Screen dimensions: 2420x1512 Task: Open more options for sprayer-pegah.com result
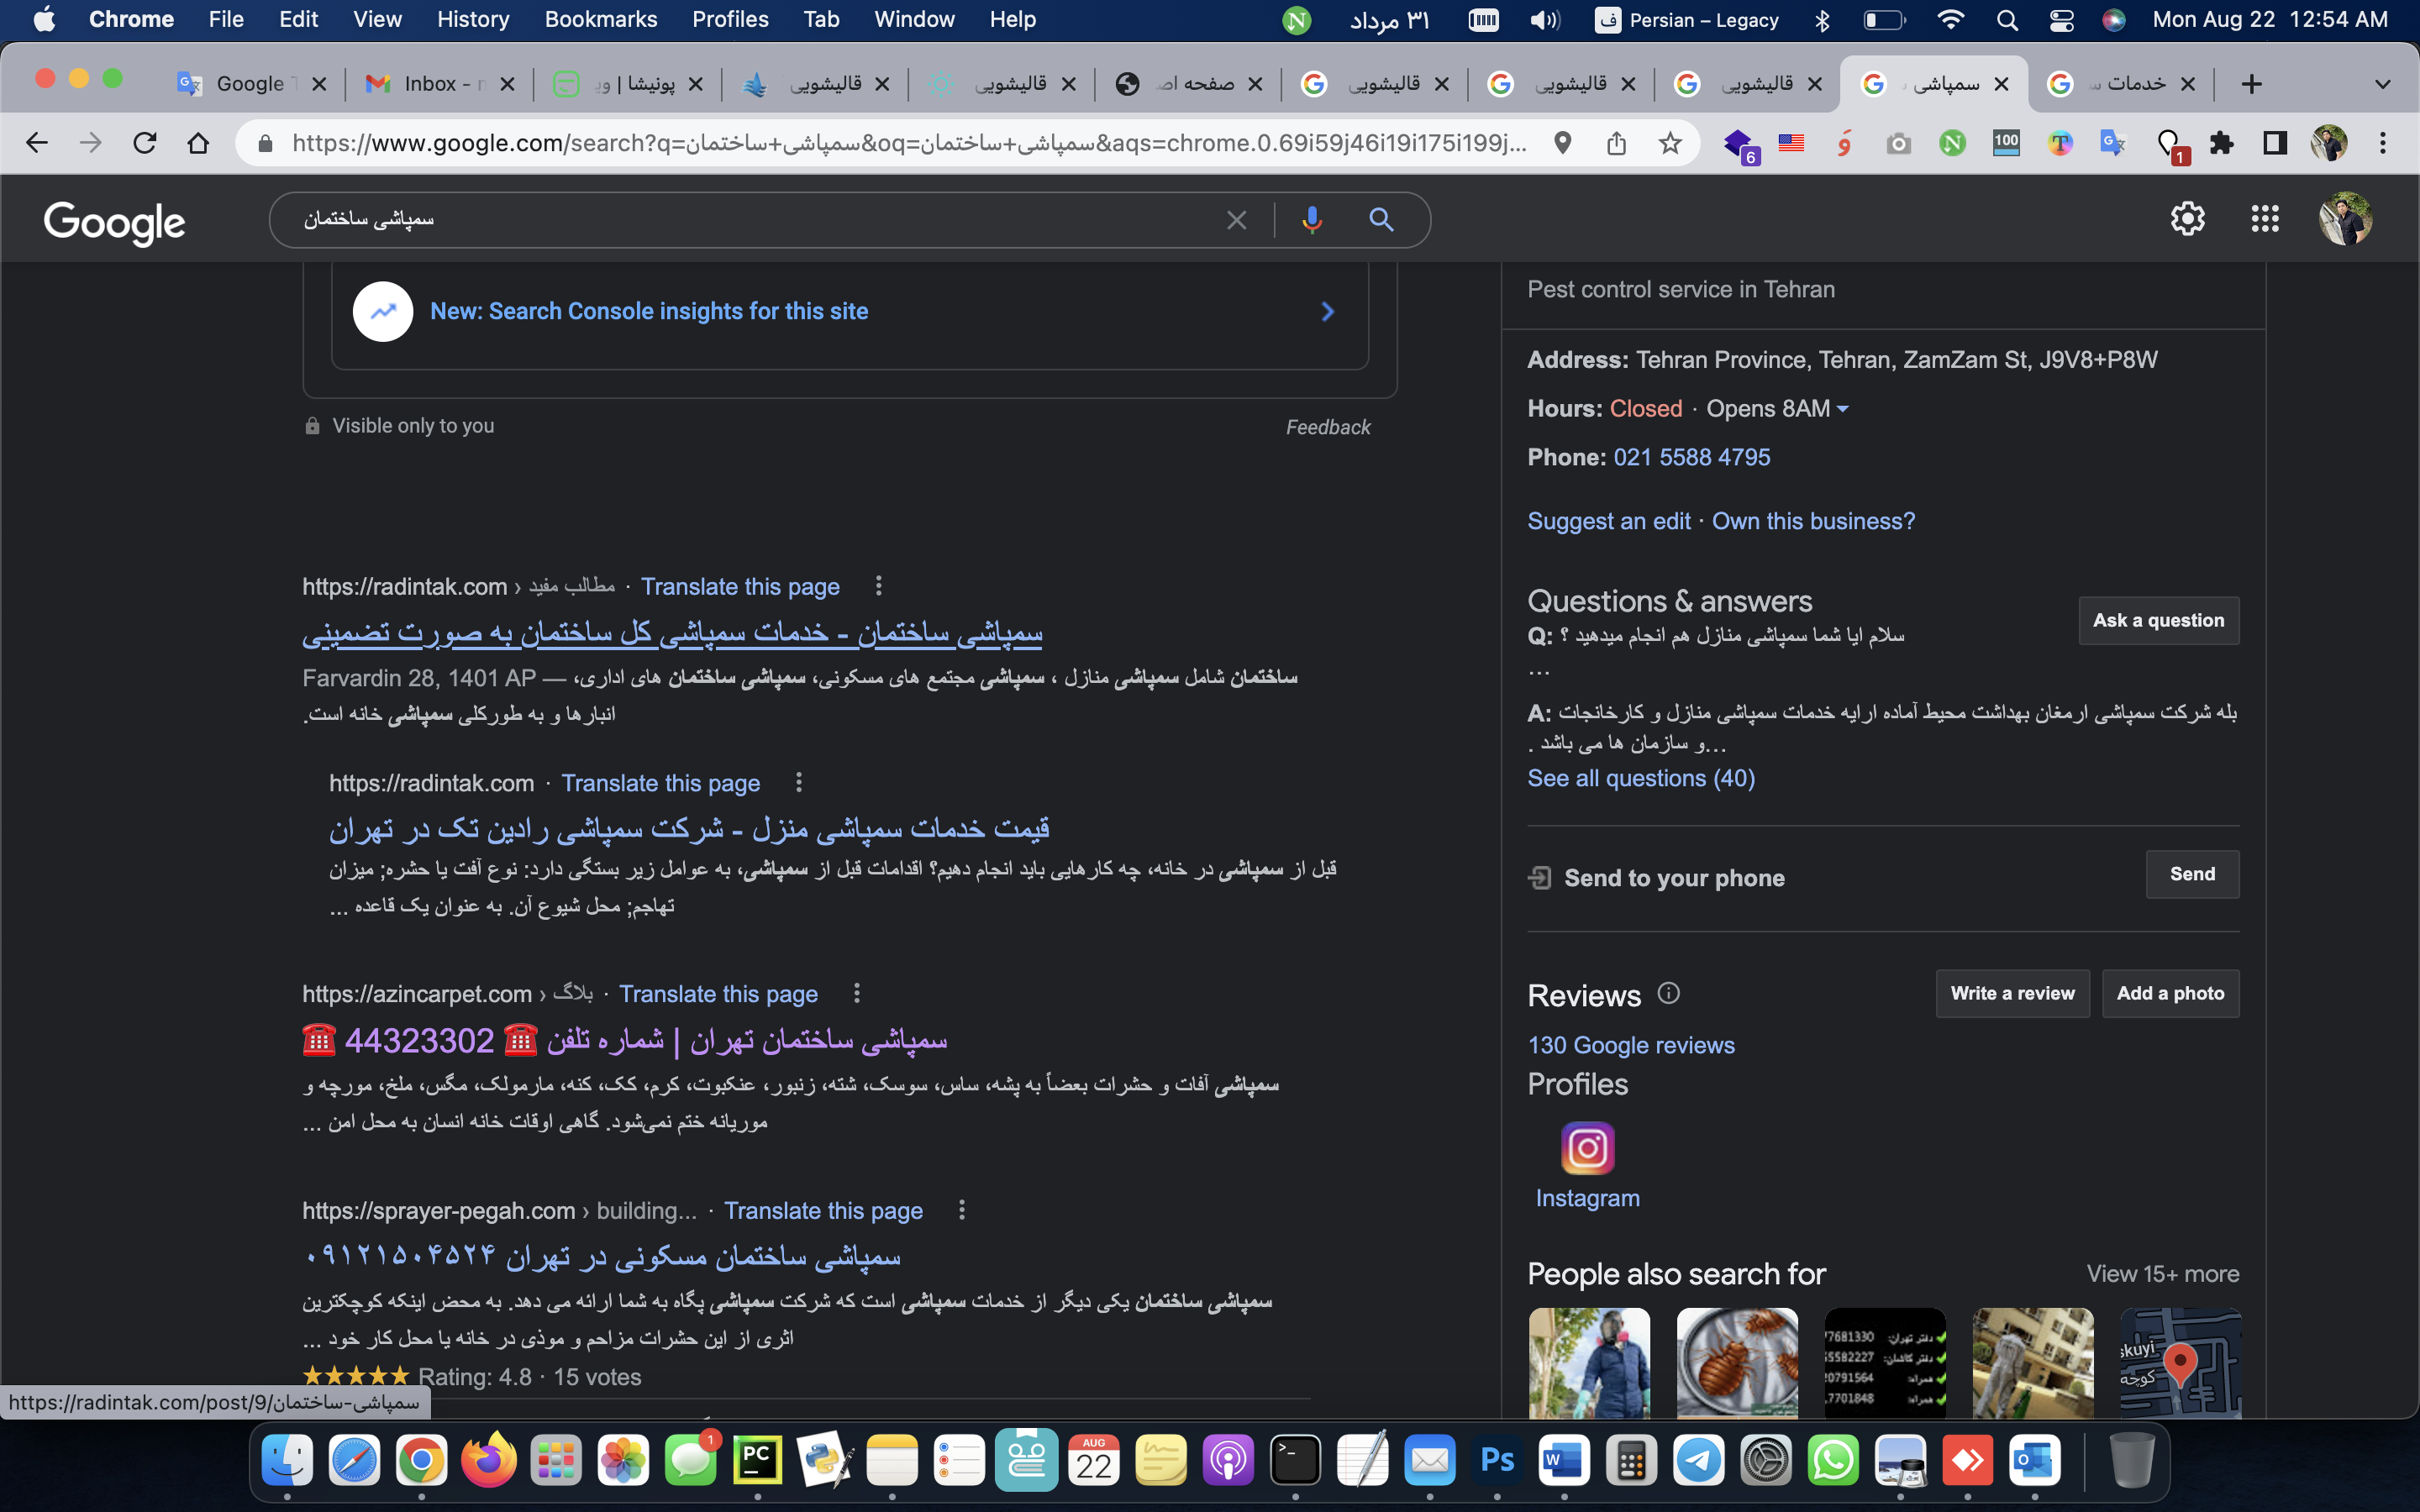pyautogui.click(x=962, y=1210)
